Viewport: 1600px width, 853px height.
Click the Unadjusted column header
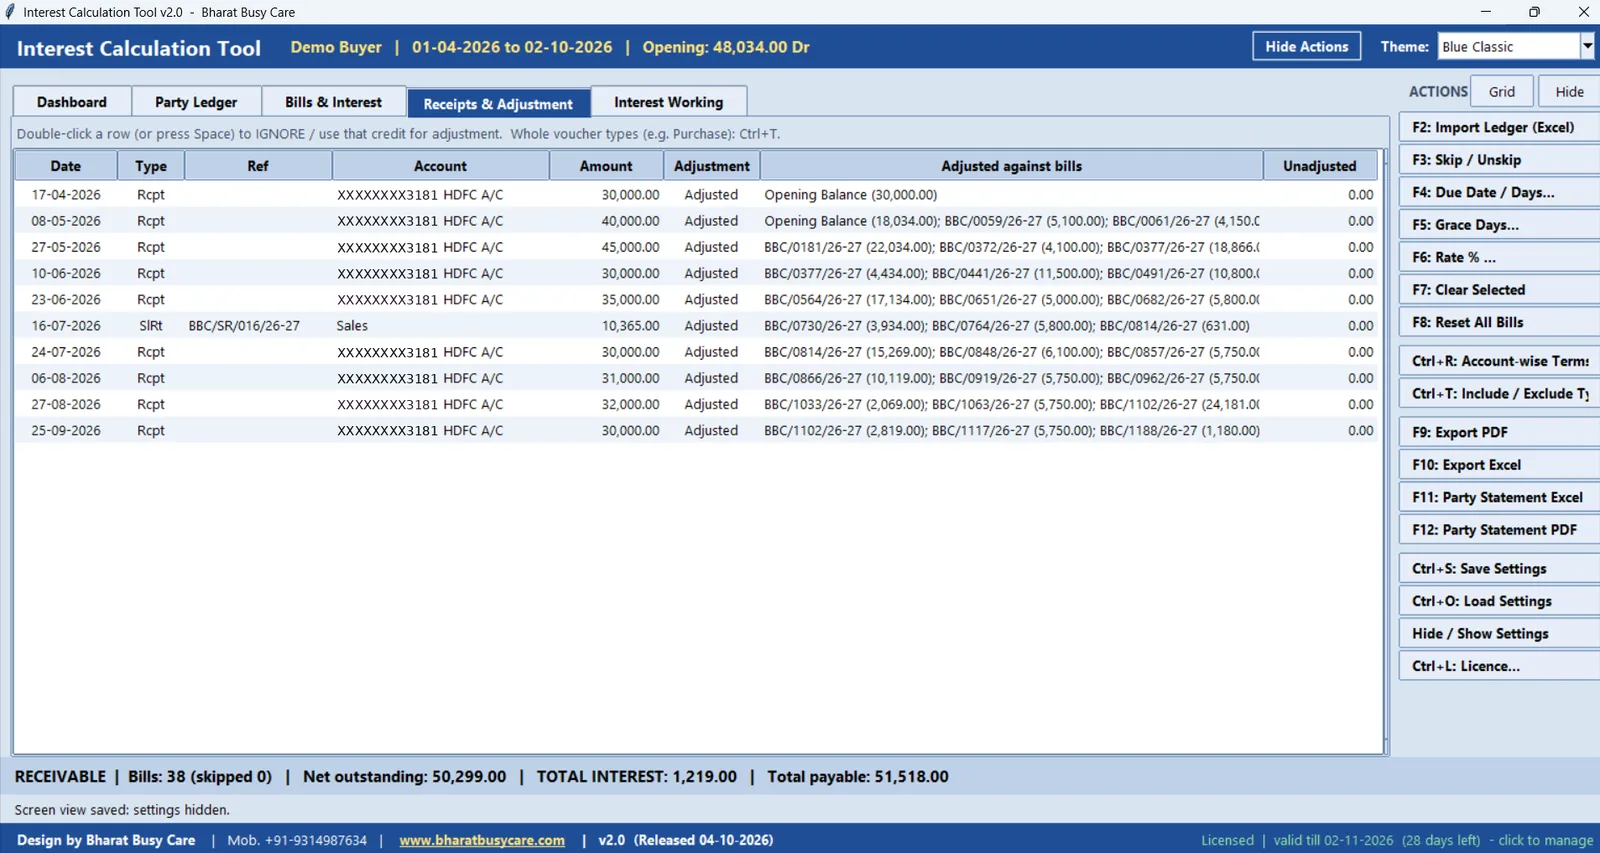[1320, 166]
